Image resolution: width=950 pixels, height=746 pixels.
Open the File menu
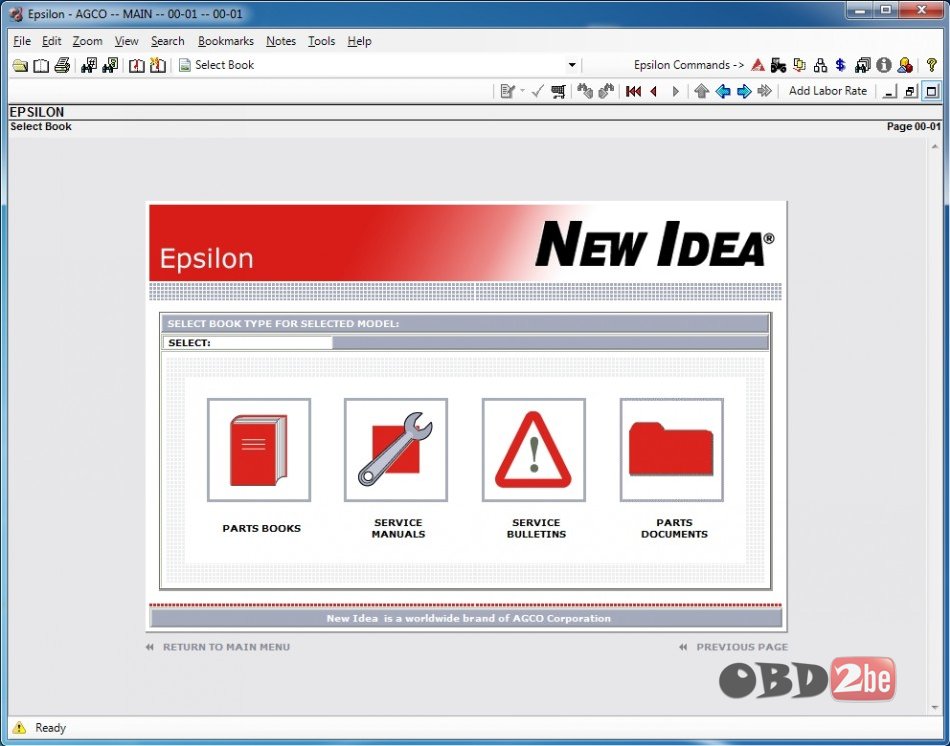[x=22, y=41]
